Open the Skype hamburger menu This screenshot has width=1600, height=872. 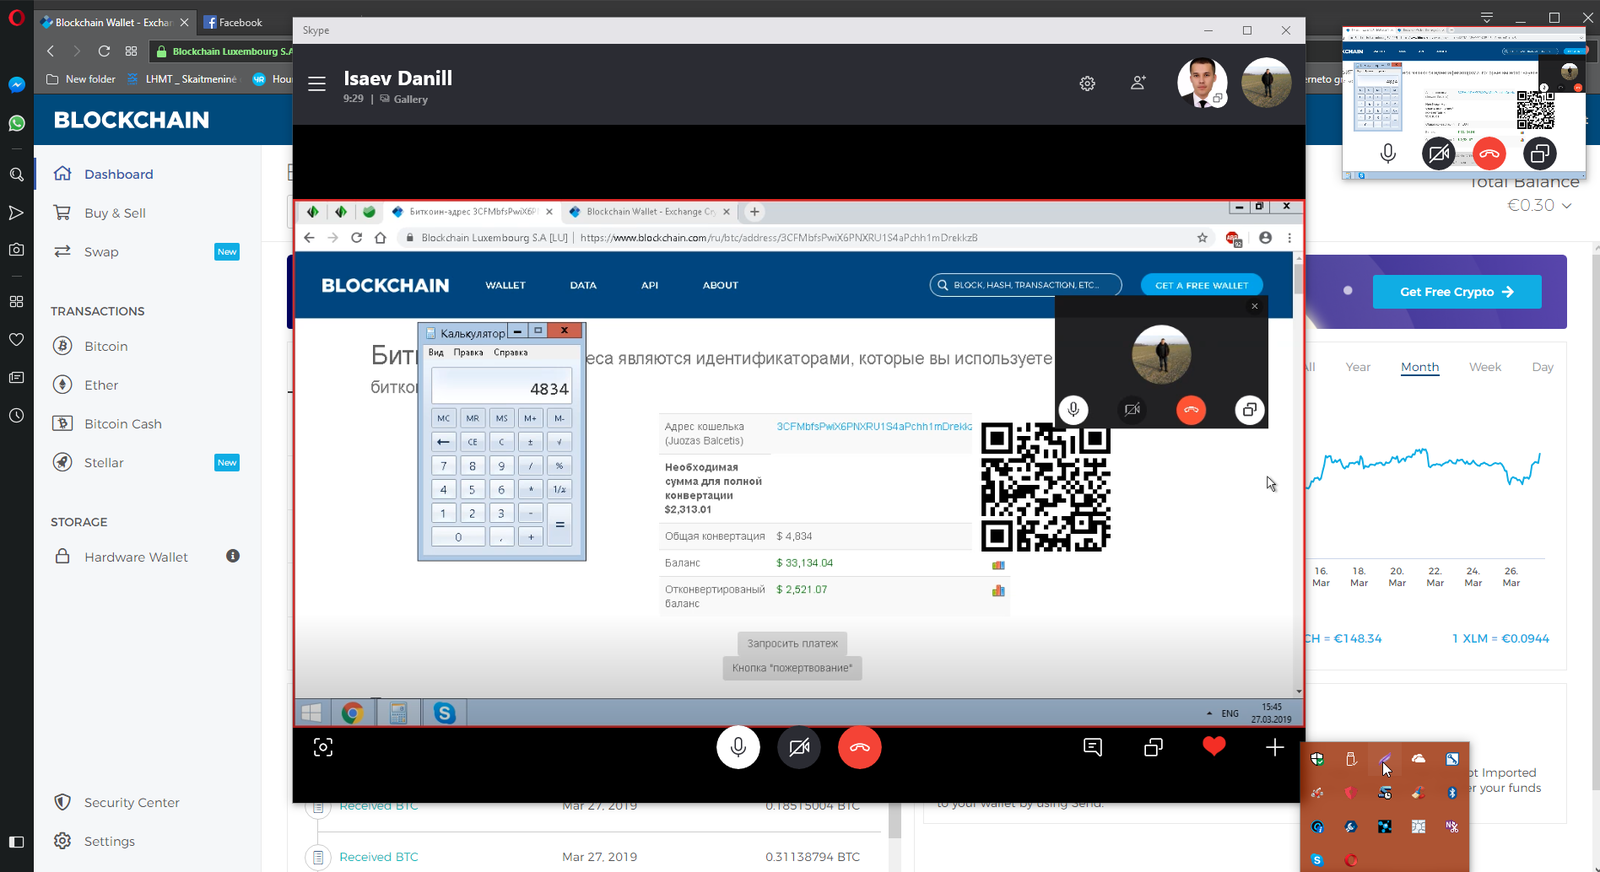tap(317, 84)
